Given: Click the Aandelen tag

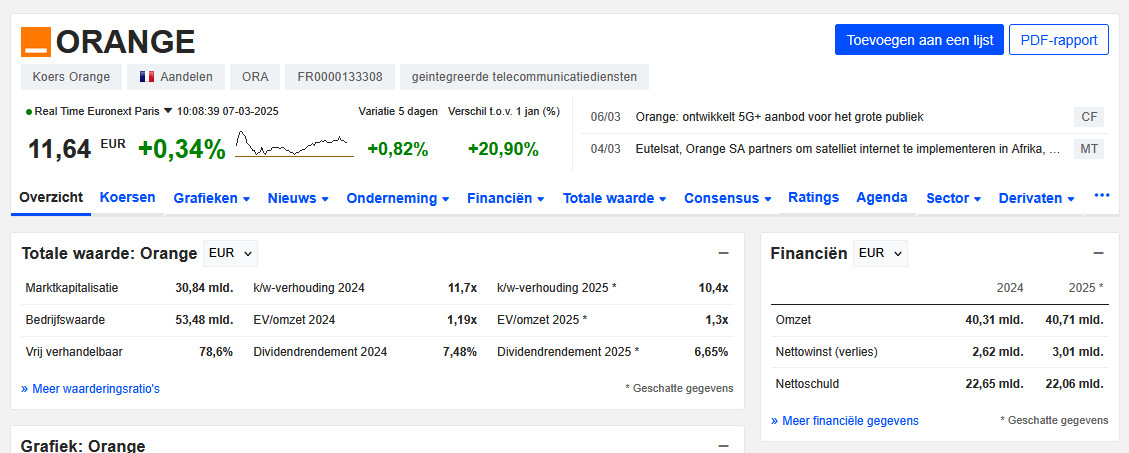Looking at the screenshot, I should tap(176, 77).
